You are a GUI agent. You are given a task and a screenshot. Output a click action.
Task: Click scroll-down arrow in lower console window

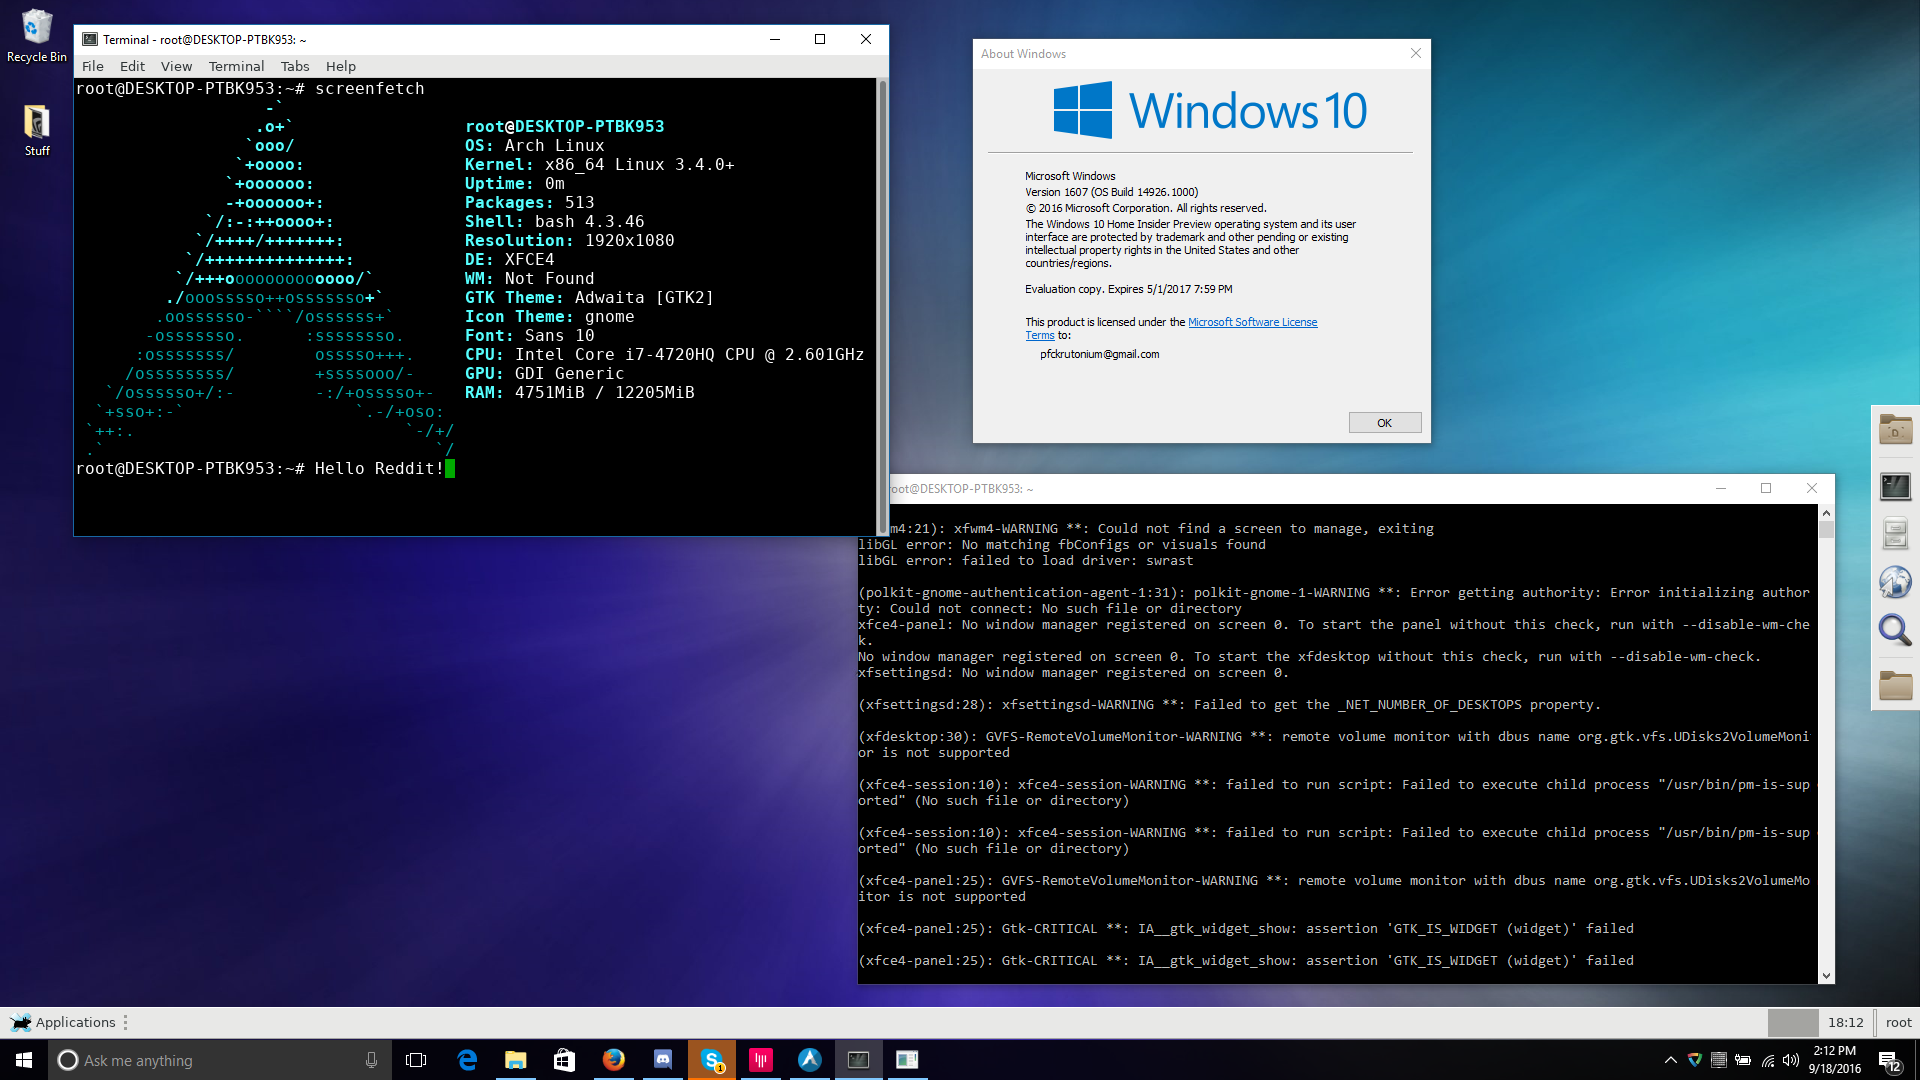(1826, 976)
